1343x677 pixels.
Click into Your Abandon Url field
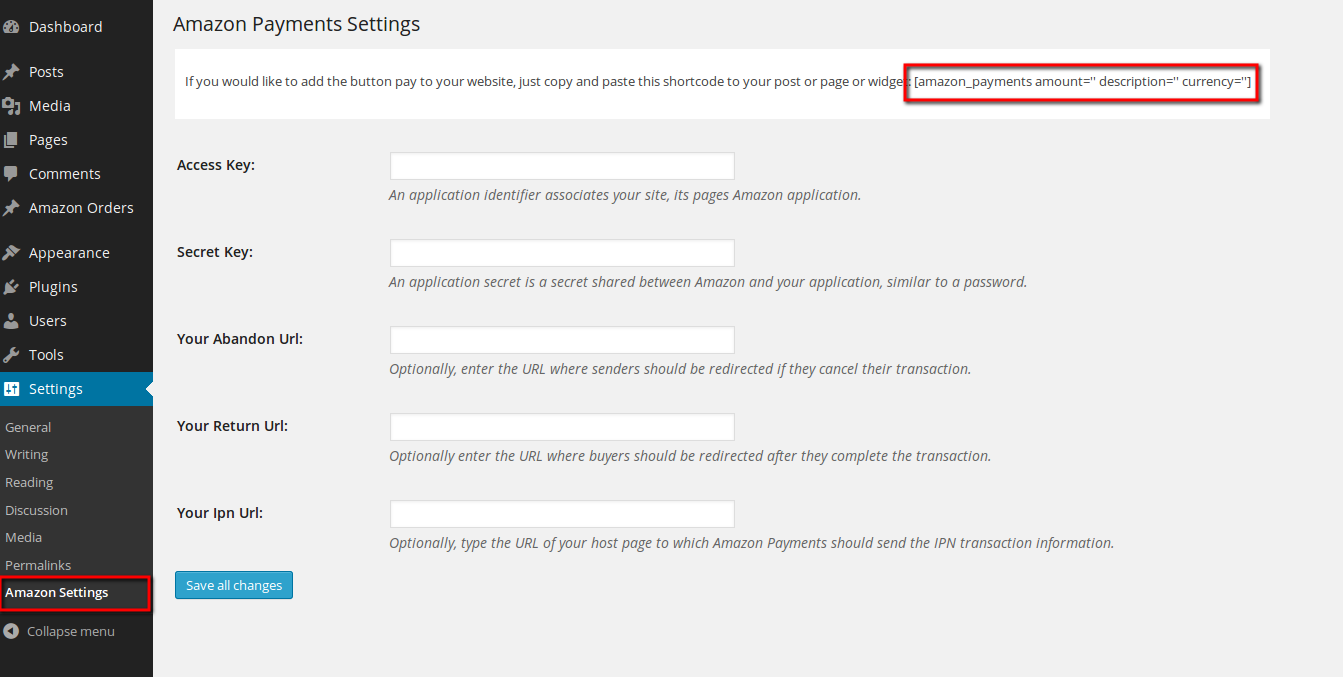(x=562, y=340)
